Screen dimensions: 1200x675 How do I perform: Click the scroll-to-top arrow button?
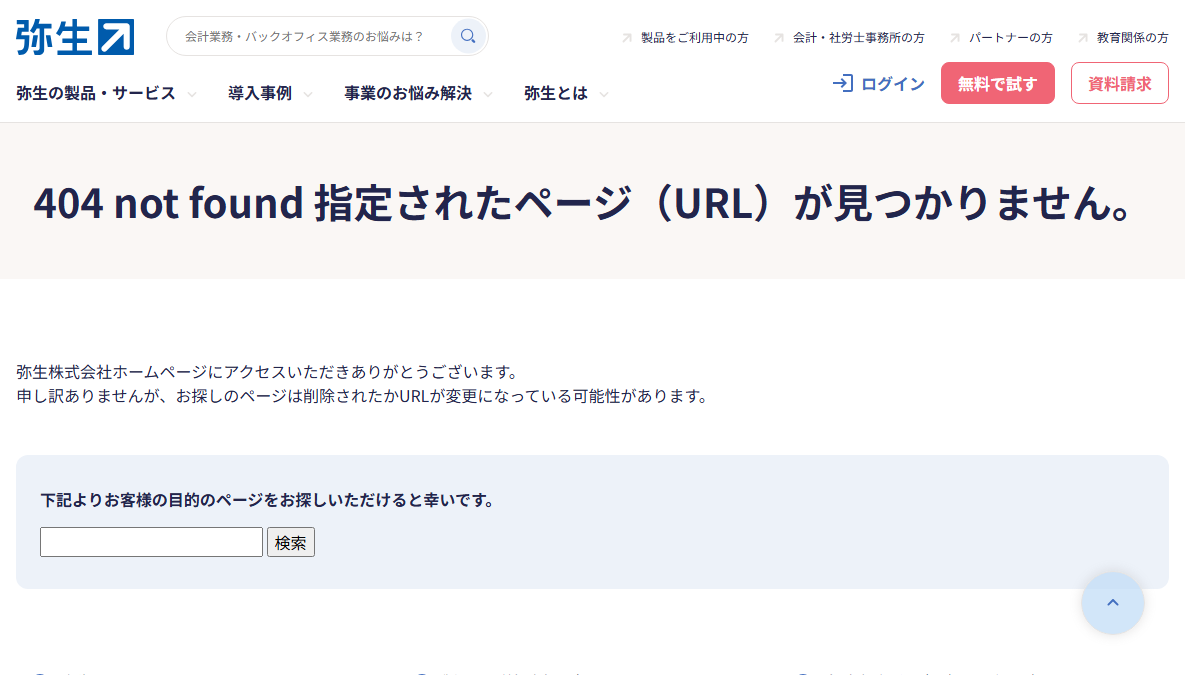click(x=1113, y=603)
